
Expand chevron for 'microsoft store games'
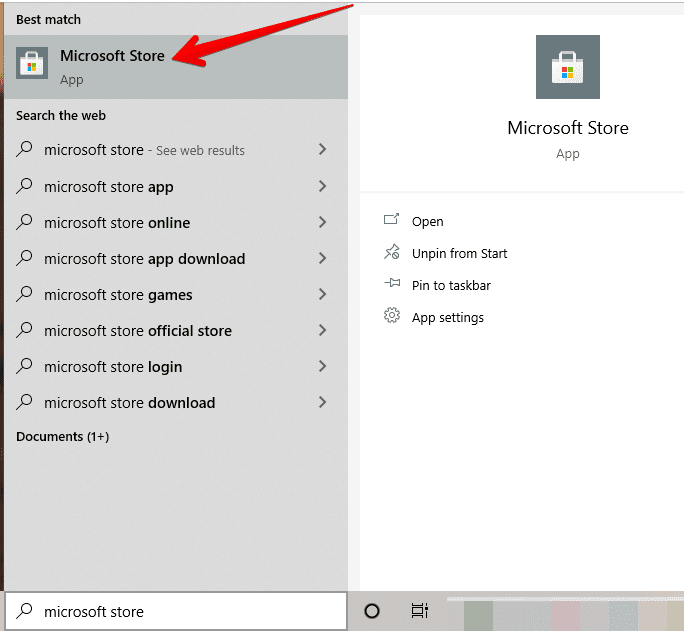(x=322, y=294)
